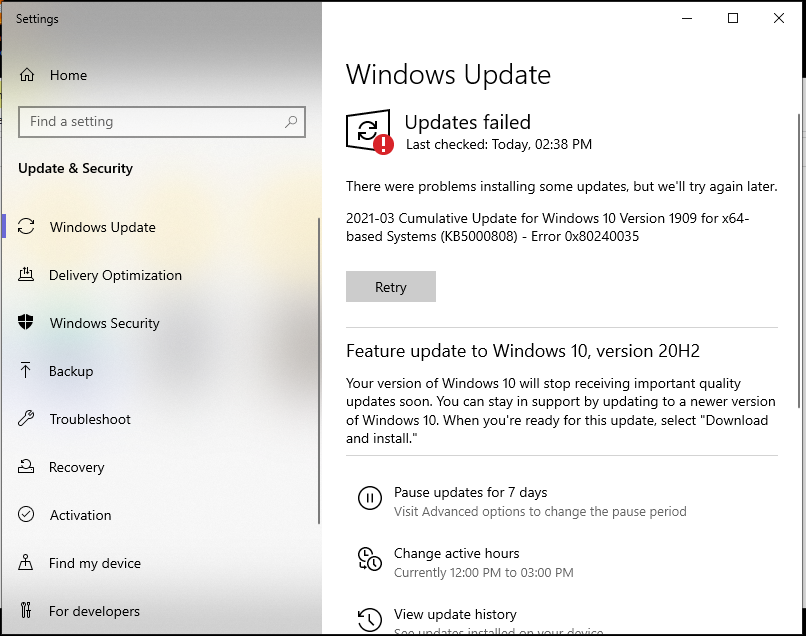The width and height of the screenshot is (806, 636).
Task: Click the Find my device person icon
Action: click(26, 562)
